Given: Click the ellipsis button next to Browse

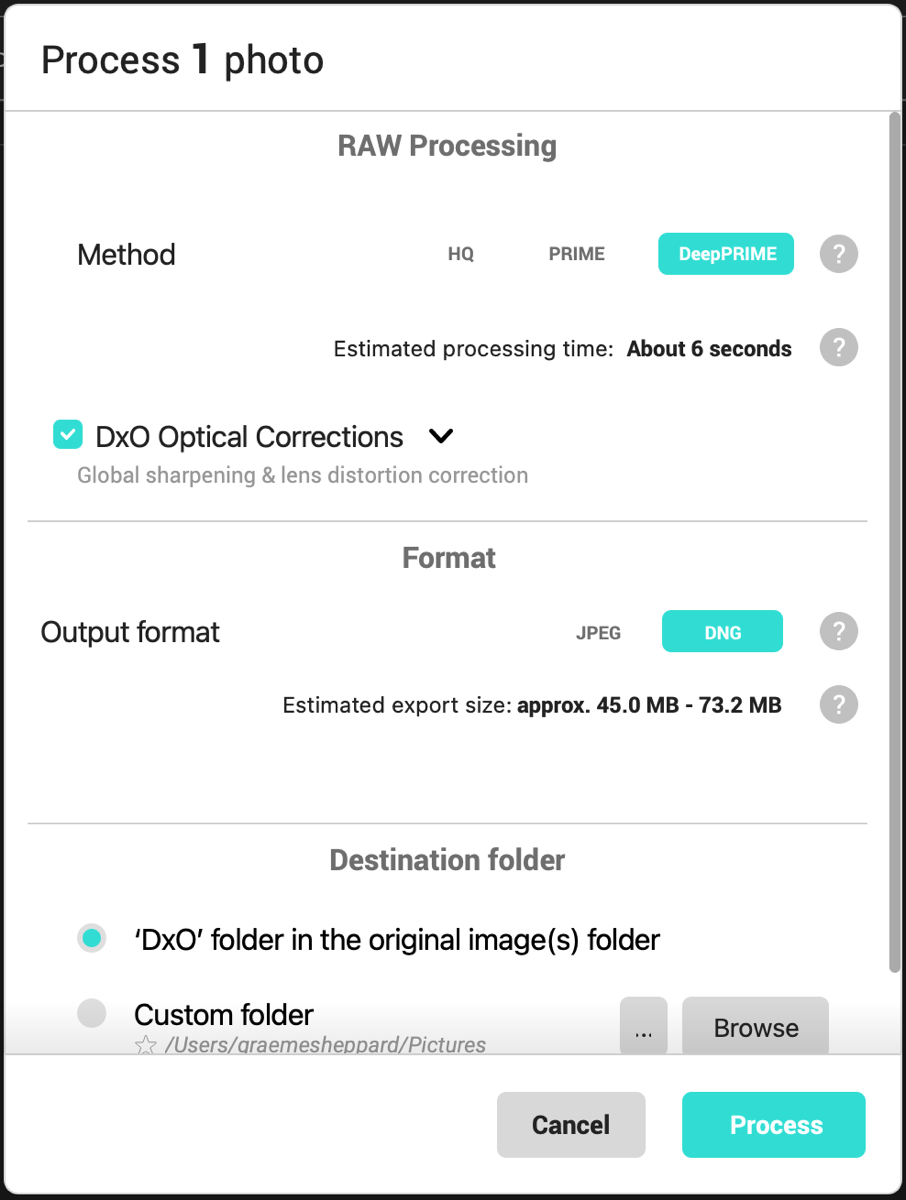Looking at the screenshot, I should click(644, 1027).
